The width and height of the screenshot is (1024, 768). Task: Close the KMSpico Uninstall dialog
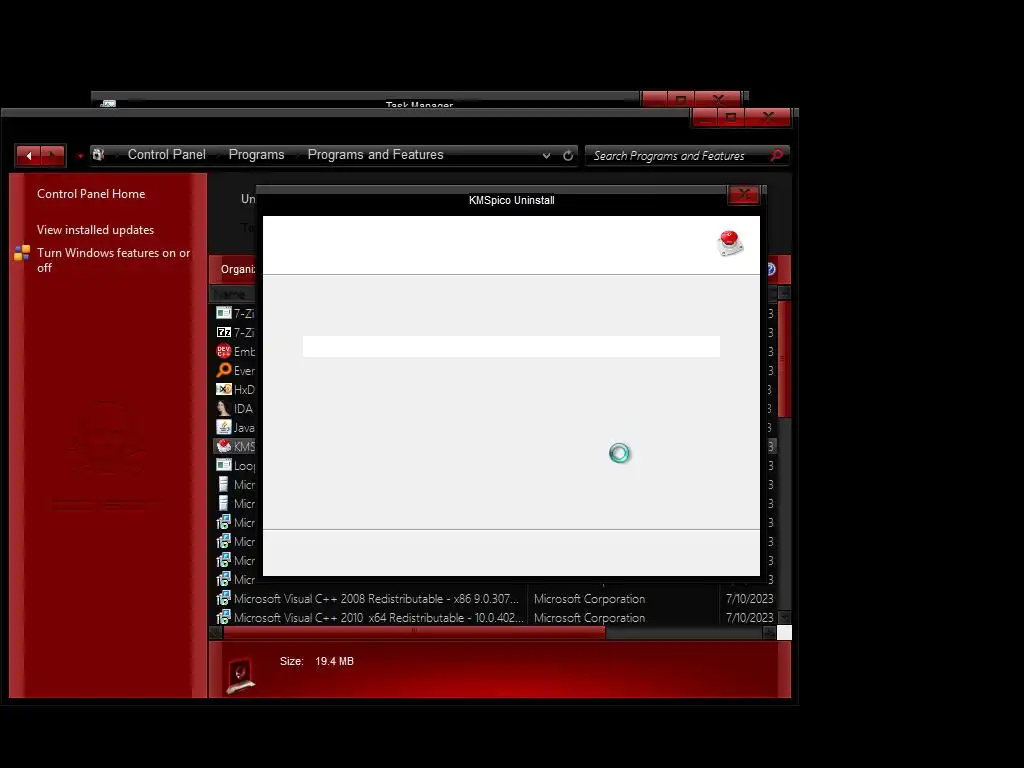tap(743, 195)
